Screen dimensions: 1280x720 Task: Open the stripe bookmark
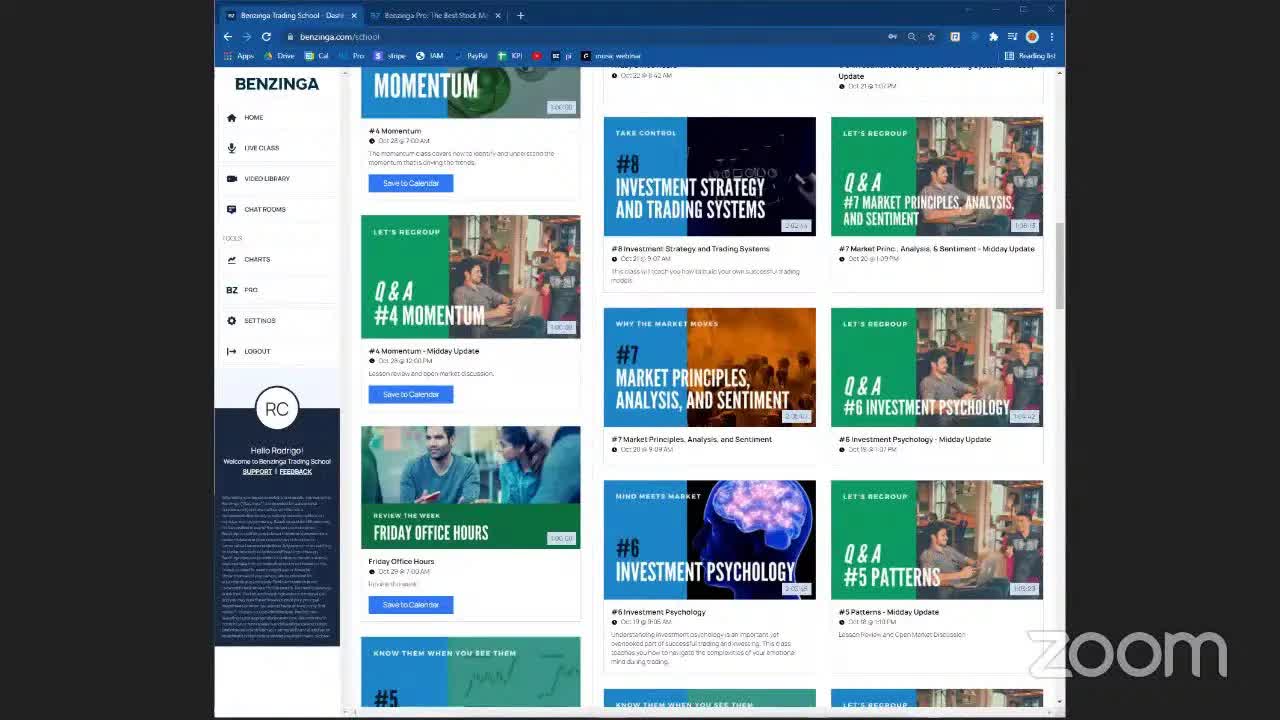point(390,56)
